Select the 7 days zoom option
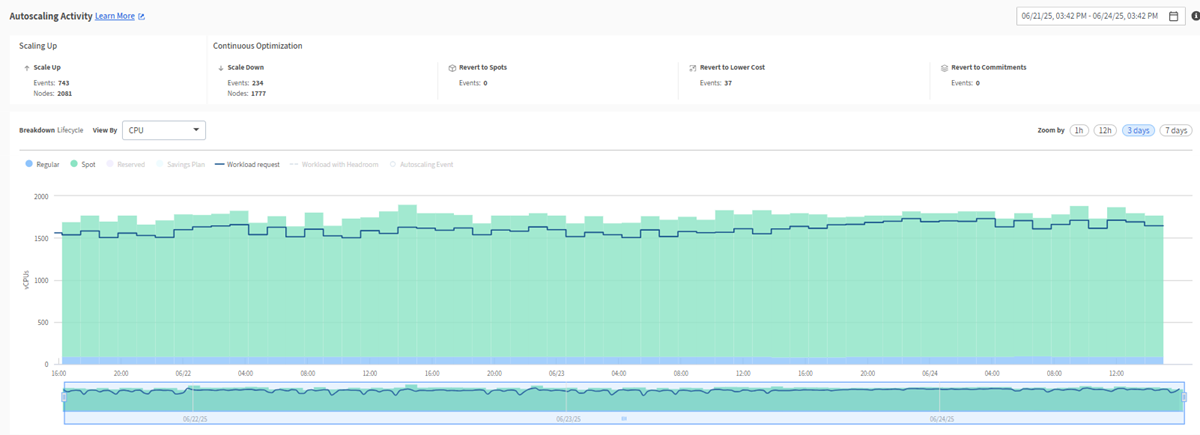The width and height of the screenshot is (1200, 435). click(x=1175, y=131)
